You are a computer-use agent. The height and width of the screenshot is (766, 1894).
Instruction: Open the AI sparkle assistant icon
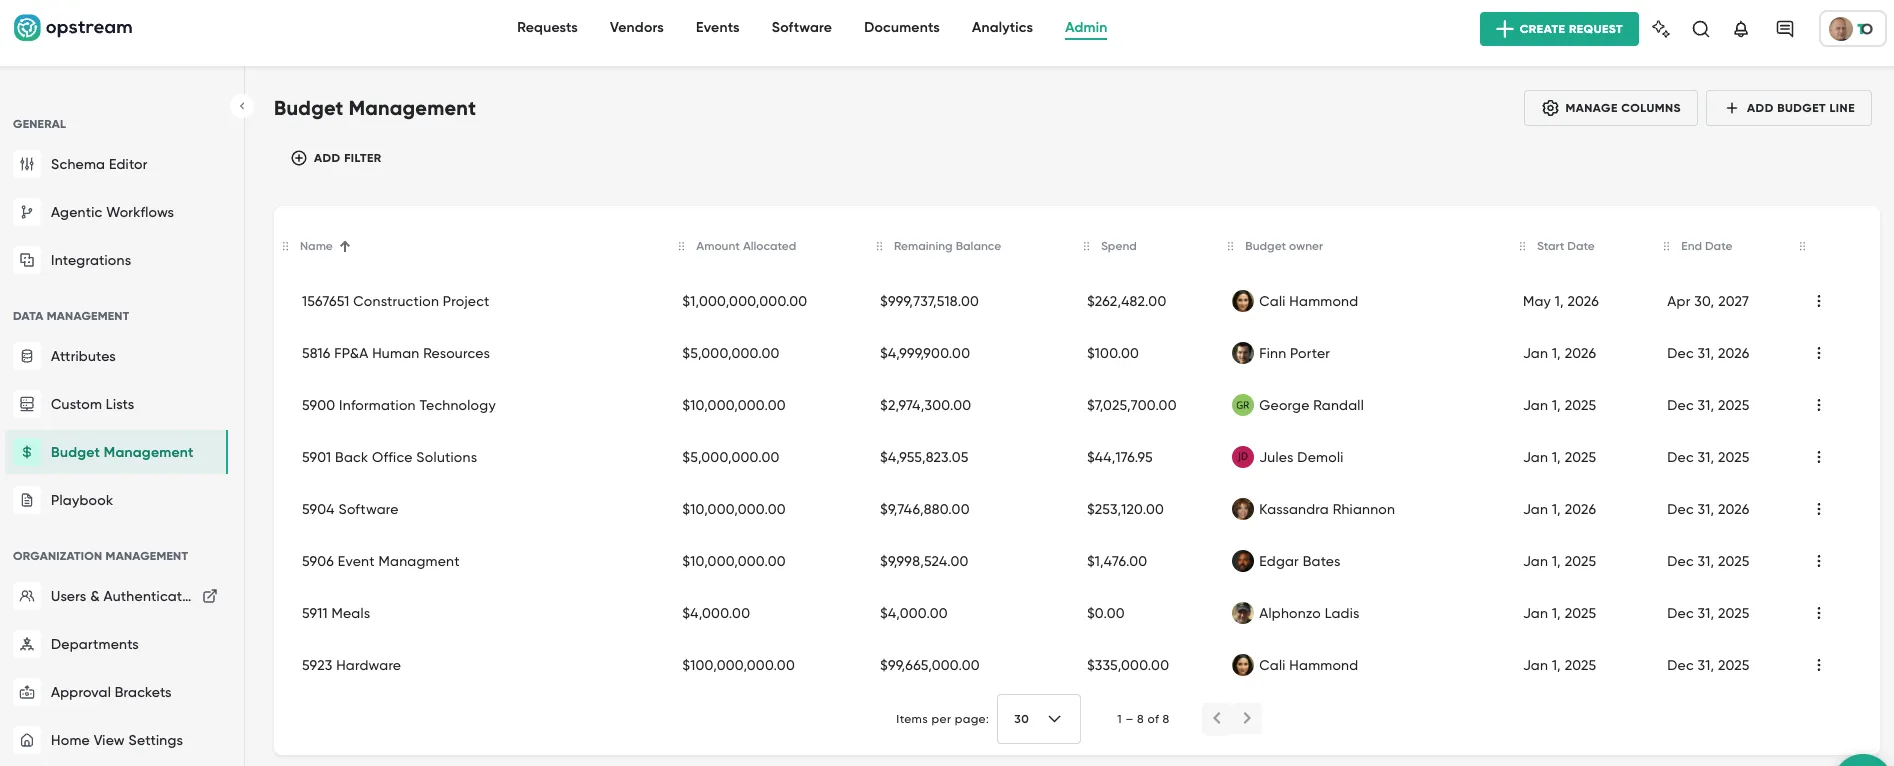coord(1661,29)
